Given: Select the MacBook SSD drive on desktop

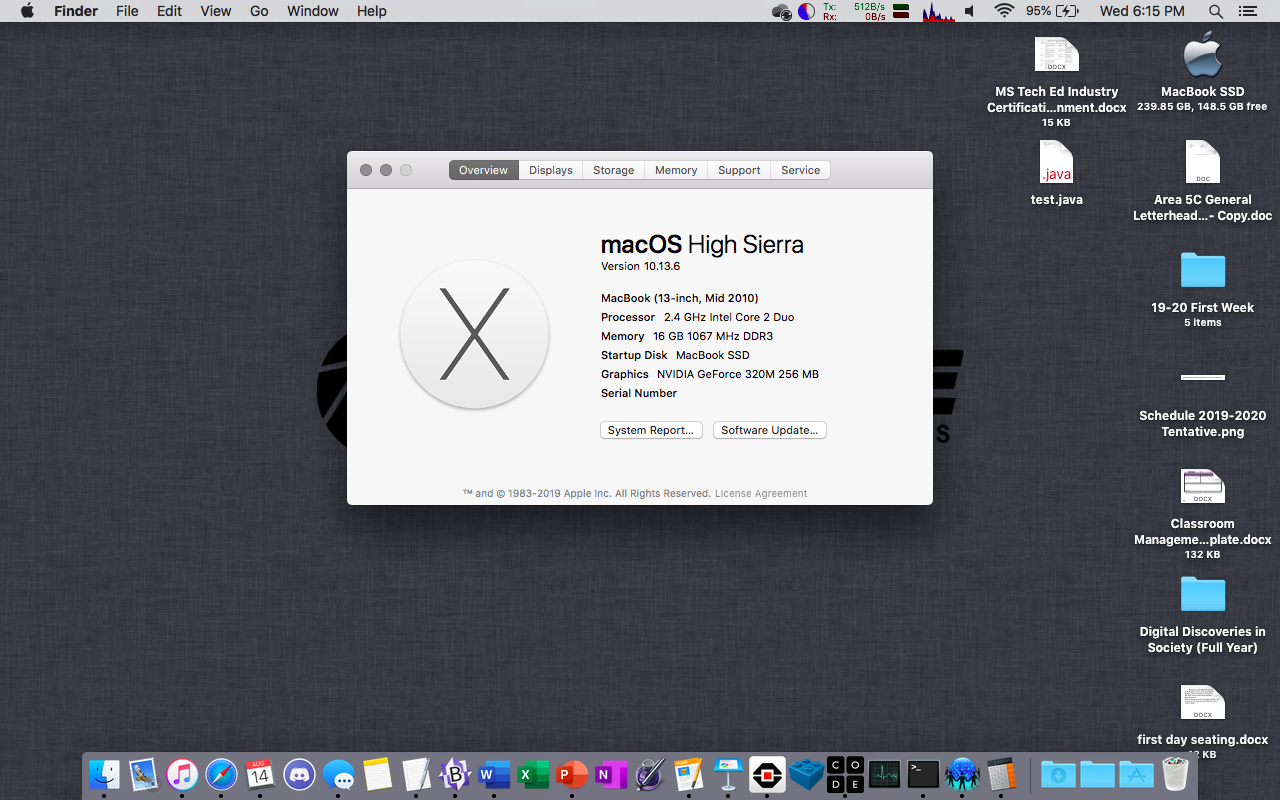Looking at the screenshot, I should click(x=1203, y=74).
